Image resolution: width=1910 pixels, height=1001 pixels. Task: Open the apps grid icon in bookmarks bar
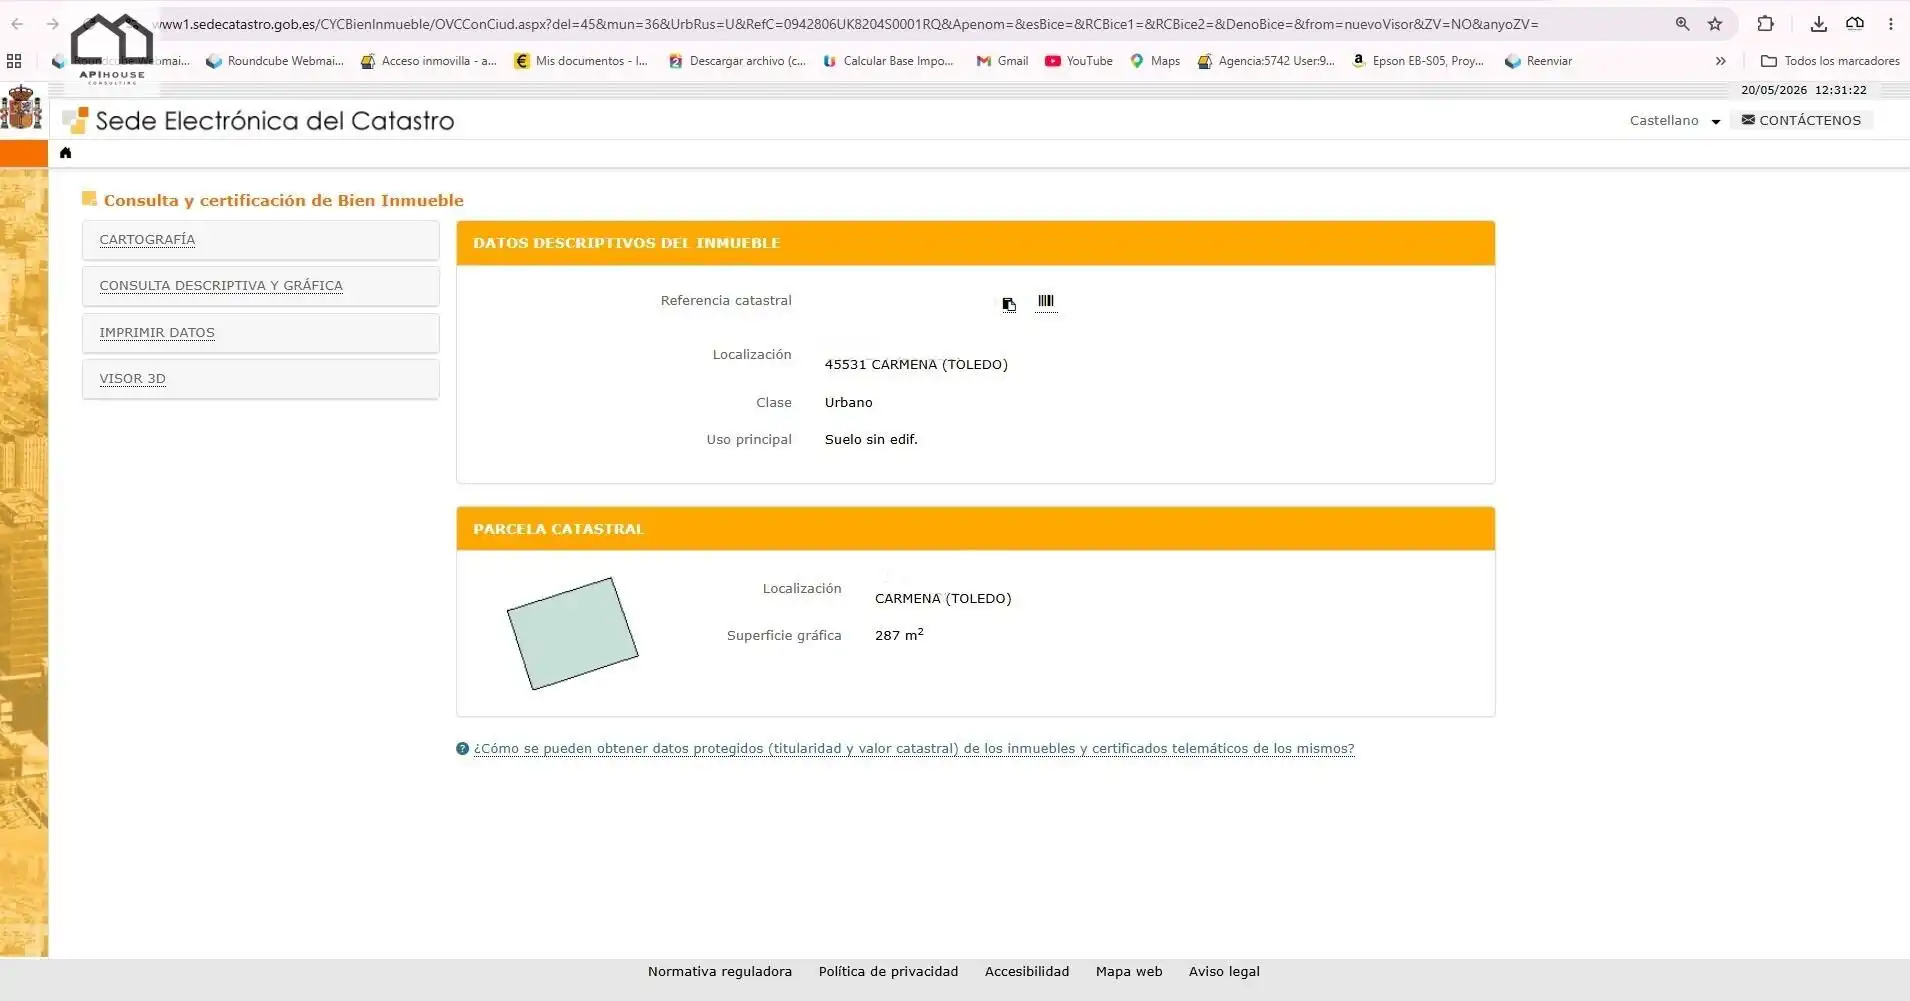pos(14,61)
